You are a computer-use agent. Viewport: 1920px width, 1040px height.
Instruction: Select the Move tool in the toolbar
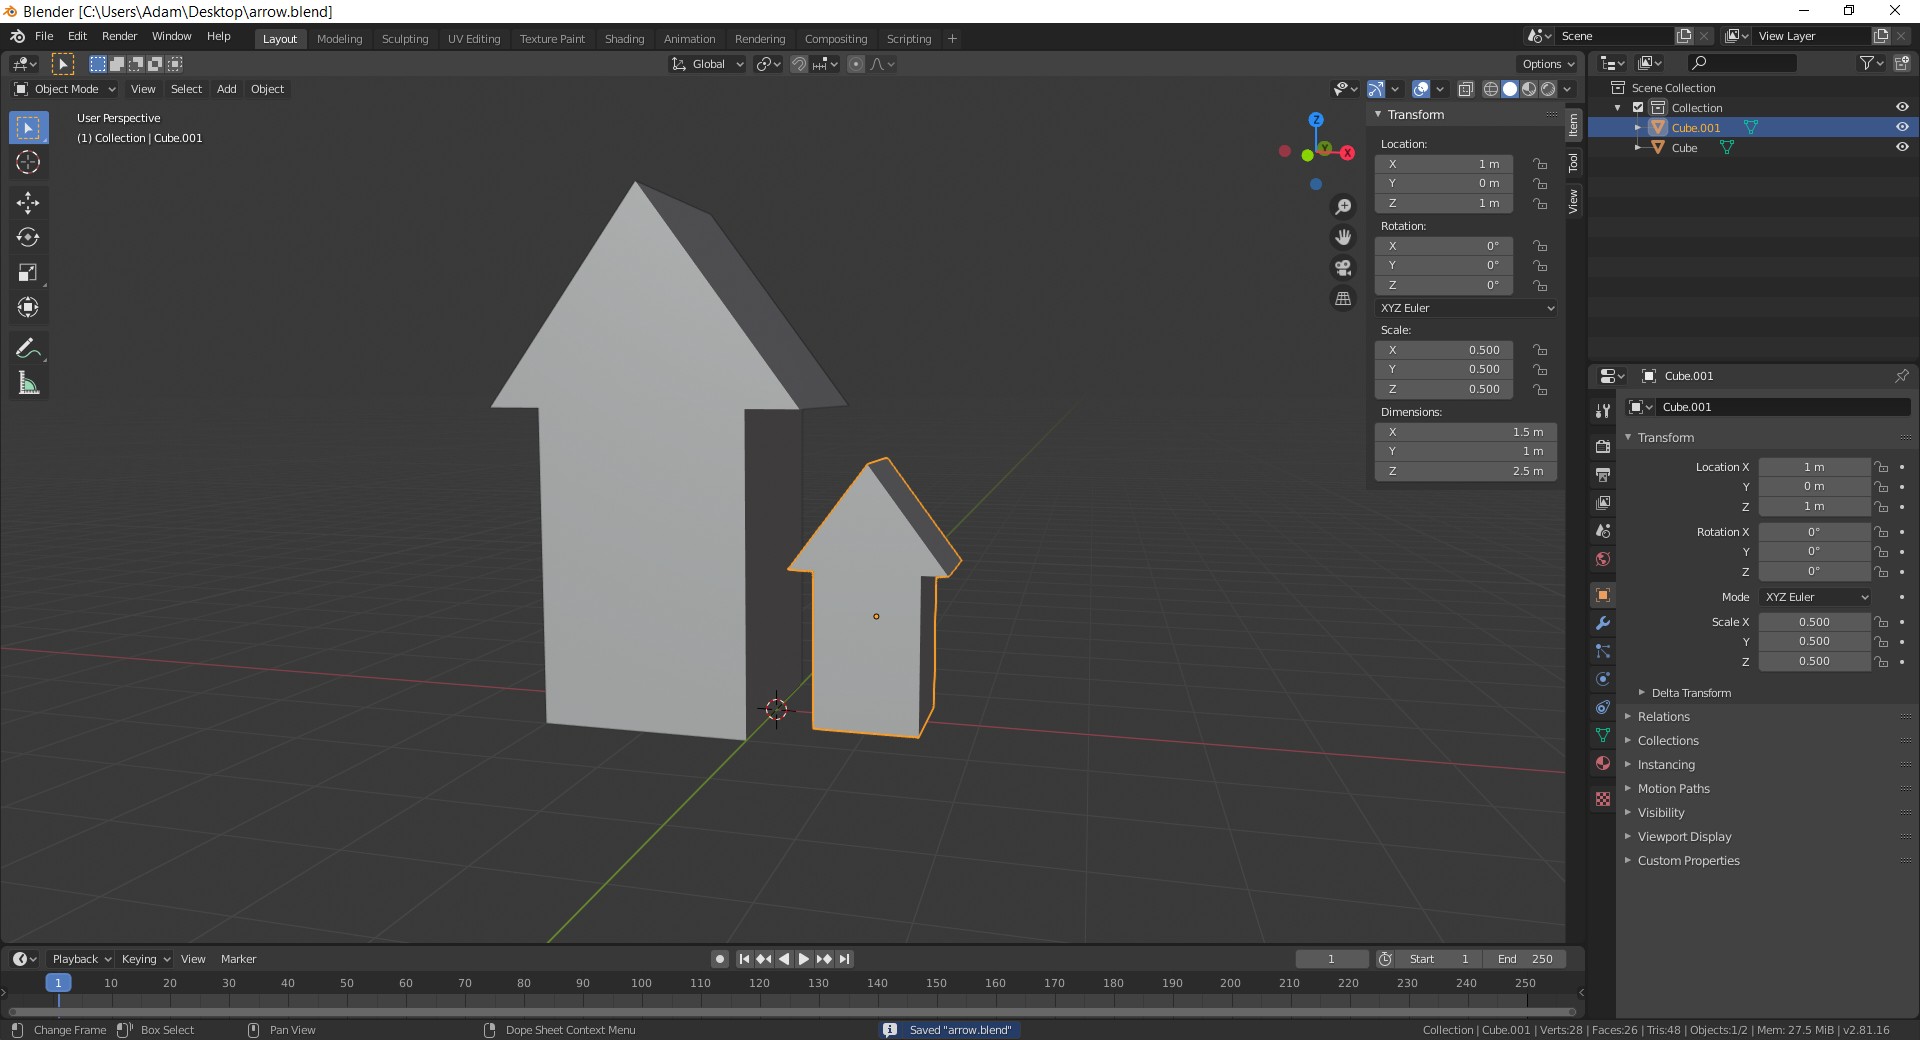(28, 203)
